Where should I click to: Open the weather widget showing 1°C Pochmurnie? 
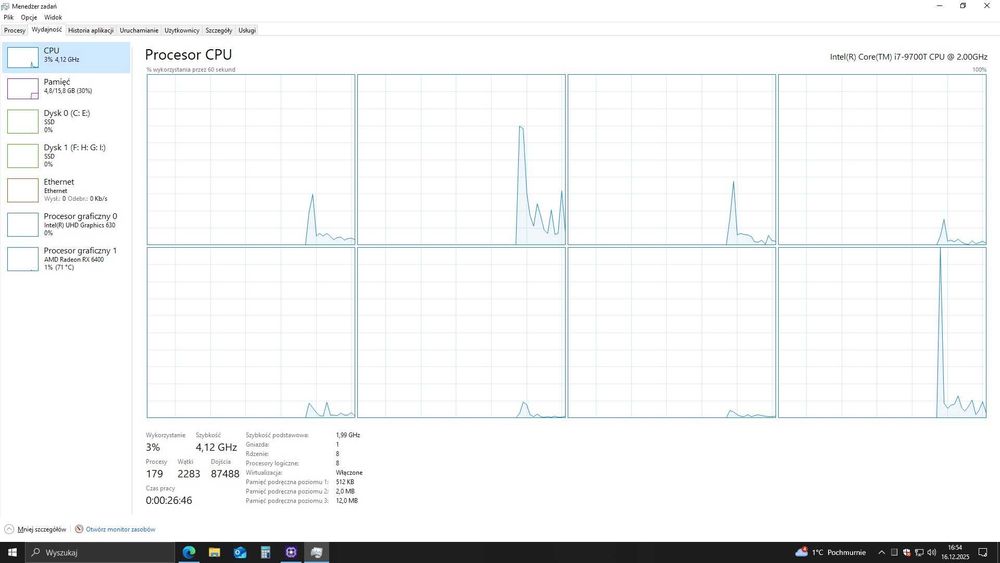pyautogui.click(x=831, y=552)
